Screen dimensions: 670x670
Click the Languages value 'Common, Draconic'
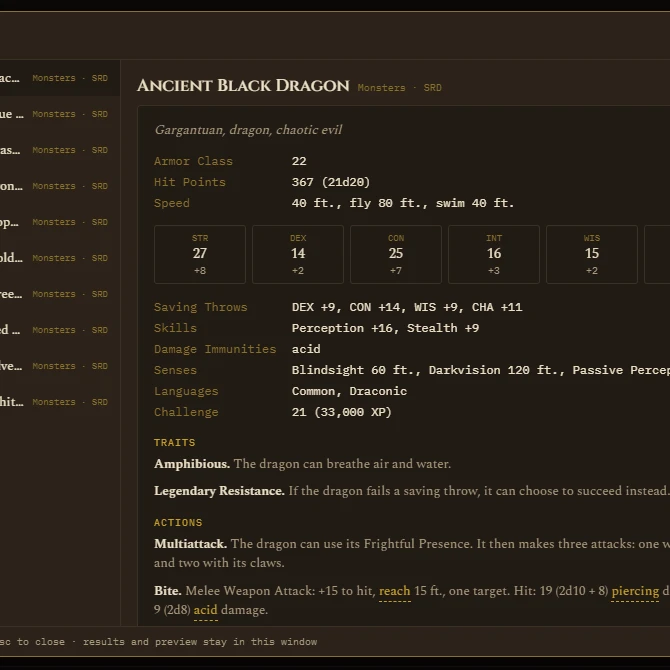(349, 391)
